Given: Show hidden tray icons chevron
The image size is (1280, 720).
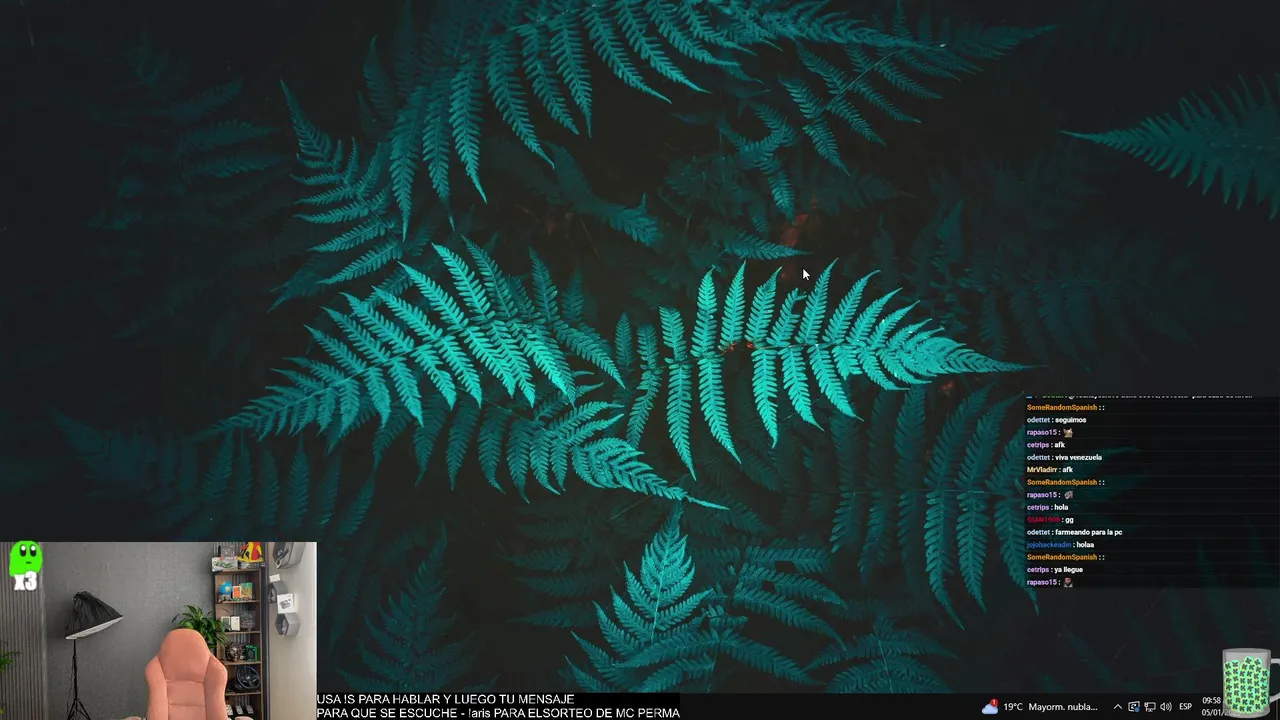Looking at the screenshot, I should [1118, 707].
